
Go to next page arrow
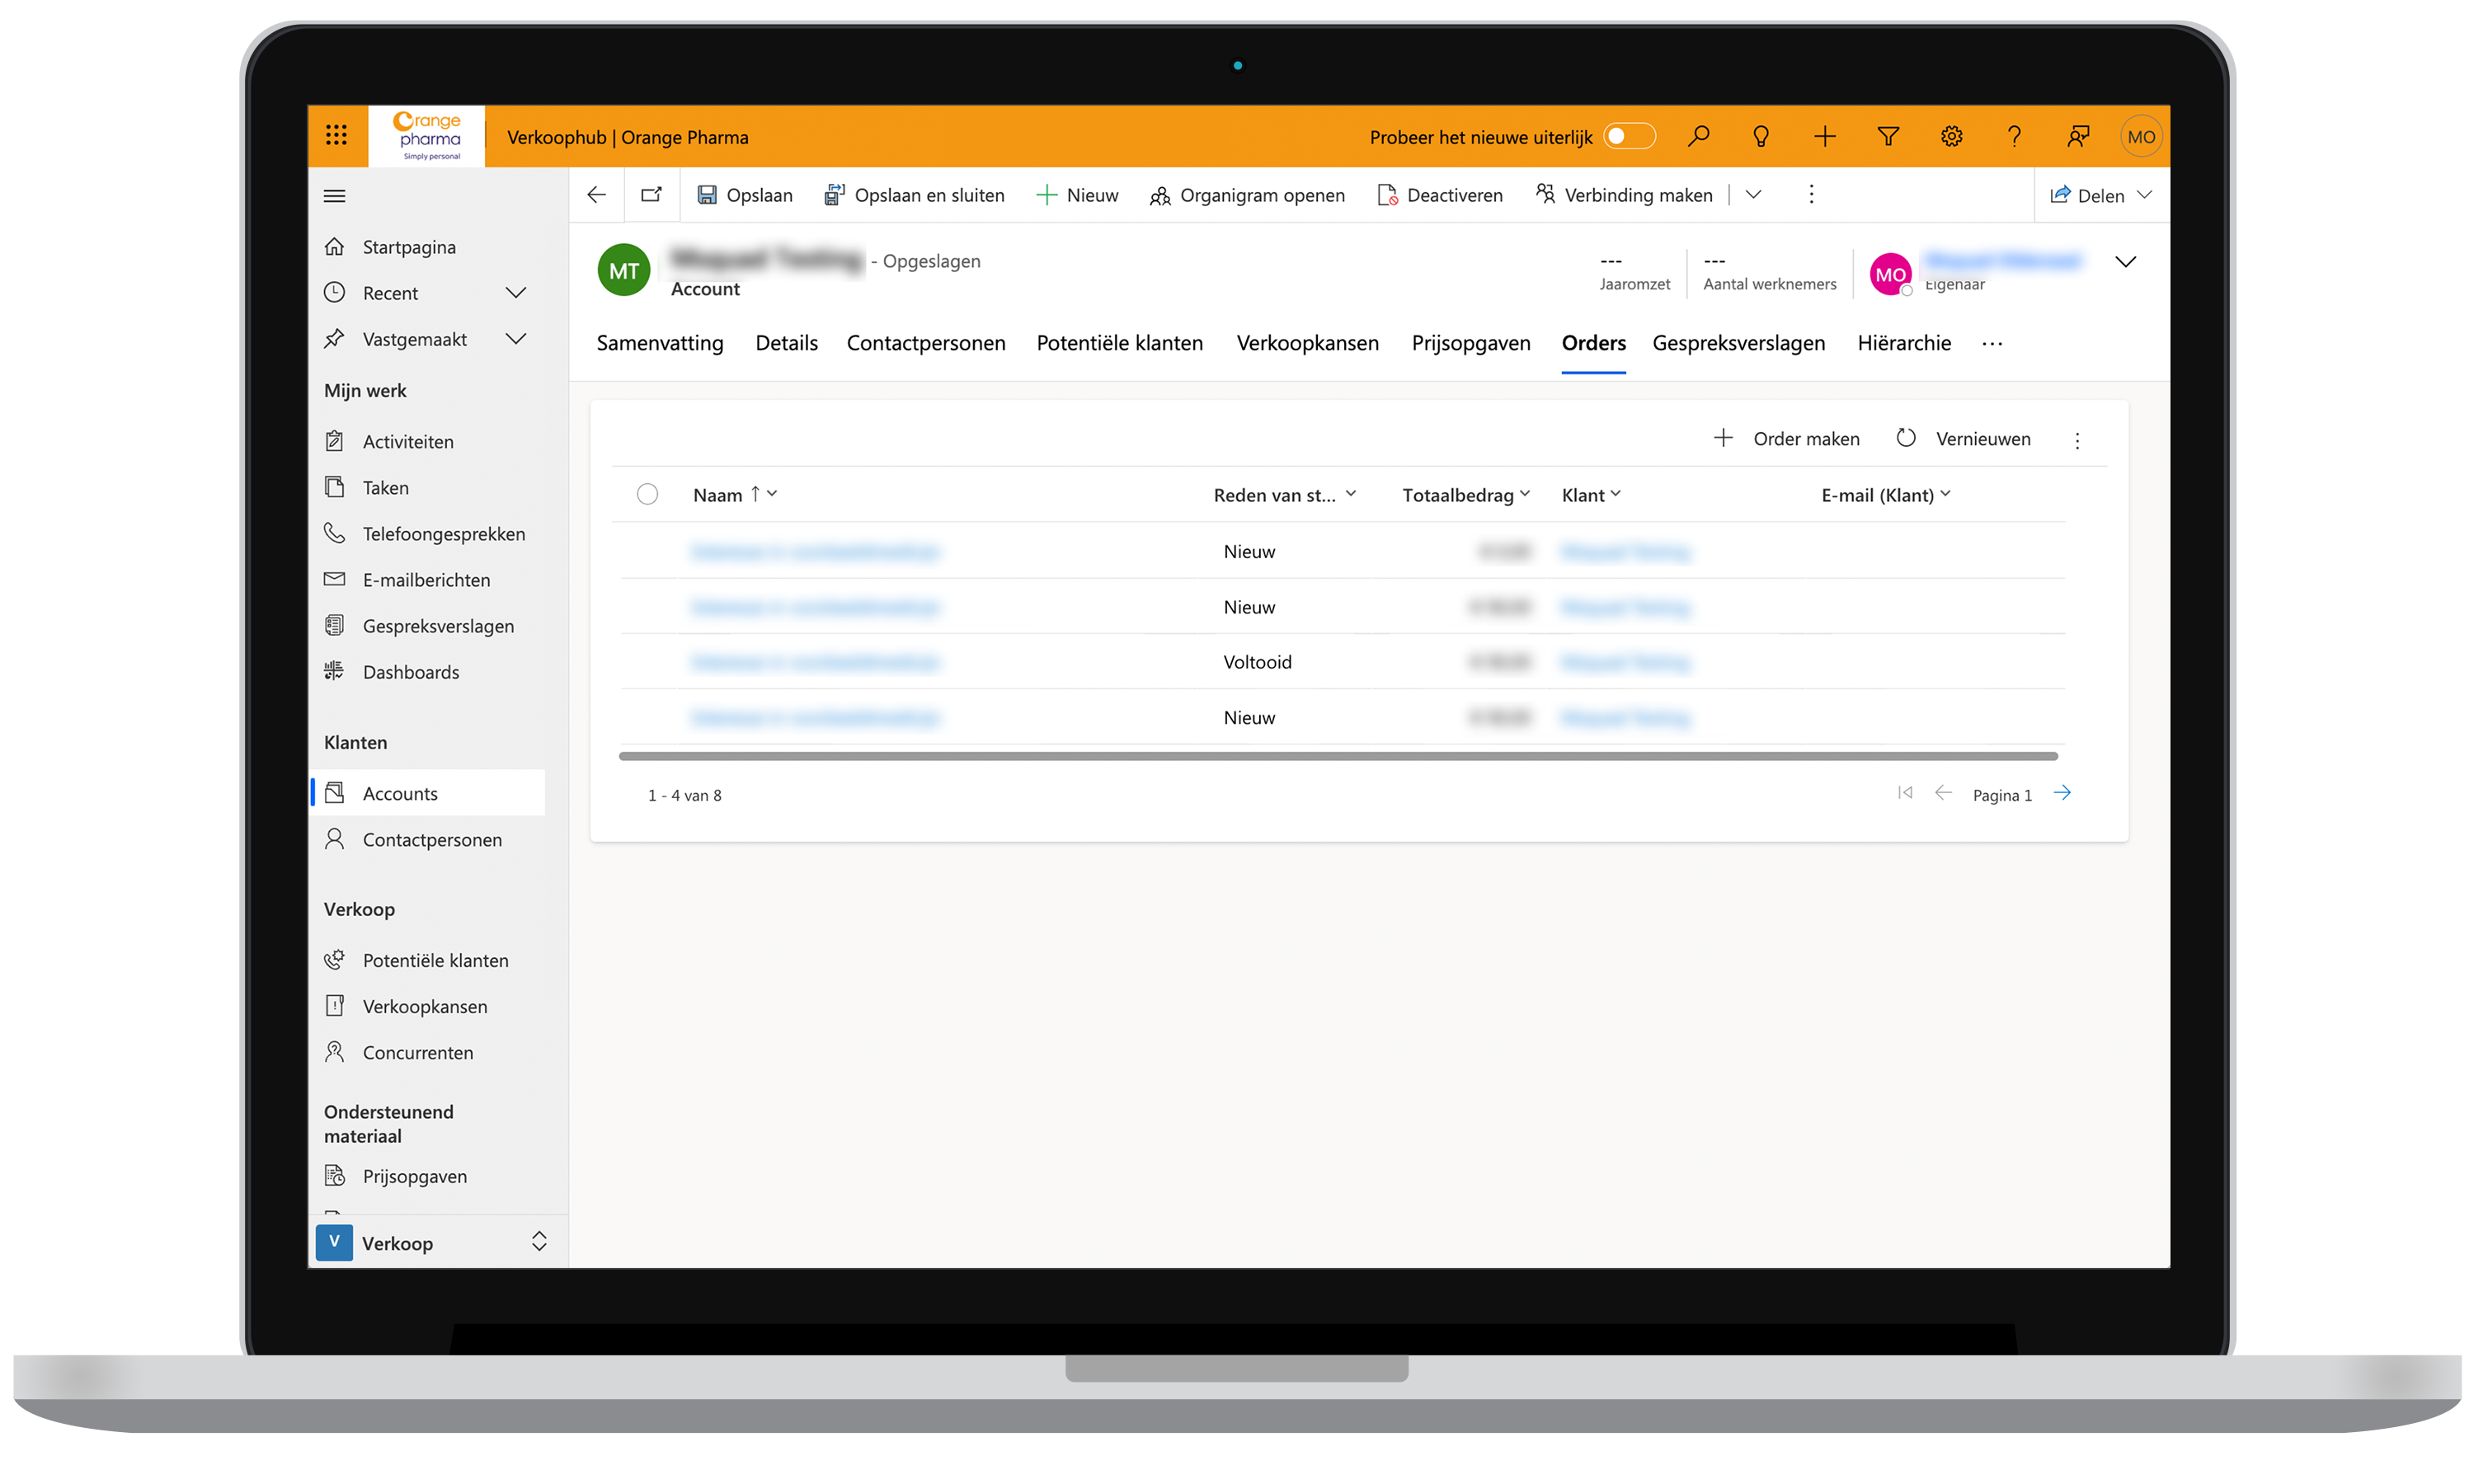[2062, 794]
